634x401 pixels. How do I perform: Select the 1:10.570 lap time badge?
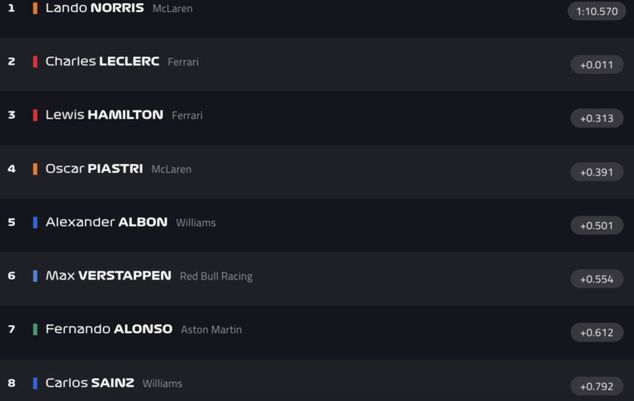(597, 11)
